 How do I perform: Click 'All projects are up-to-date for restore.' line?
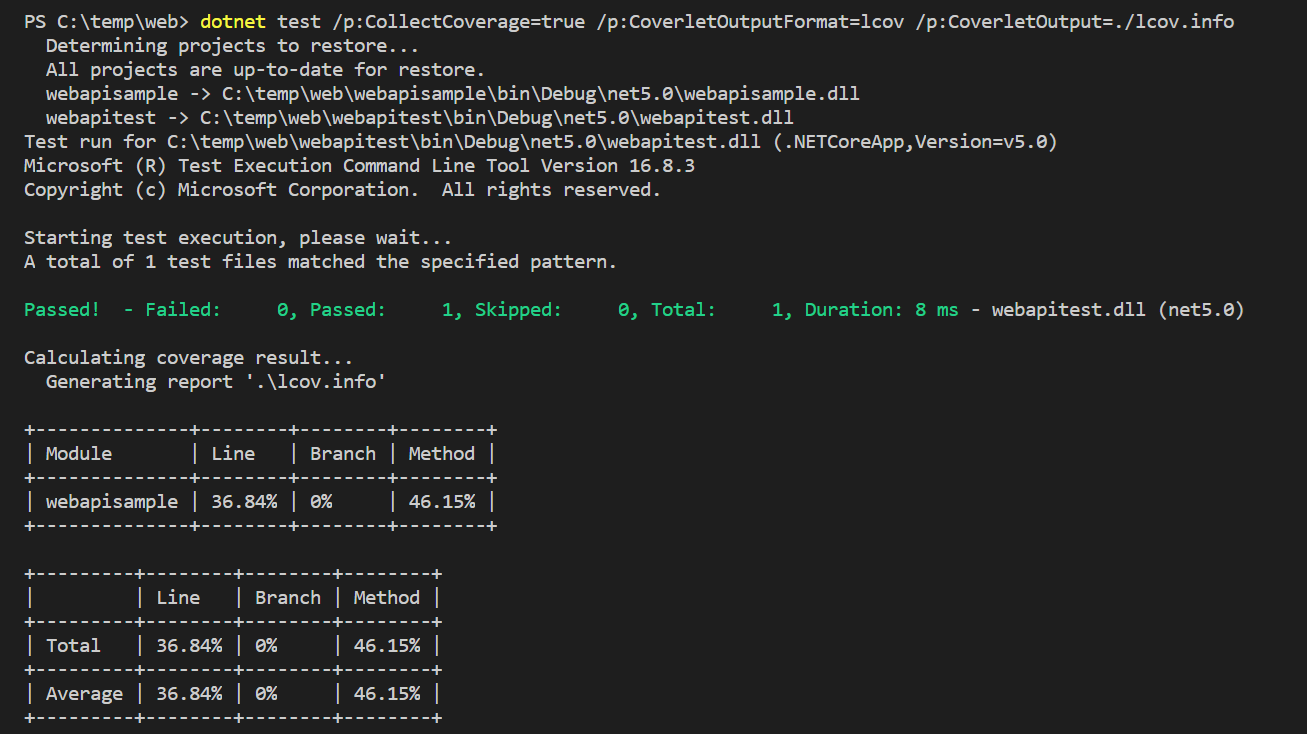point(265,70)
